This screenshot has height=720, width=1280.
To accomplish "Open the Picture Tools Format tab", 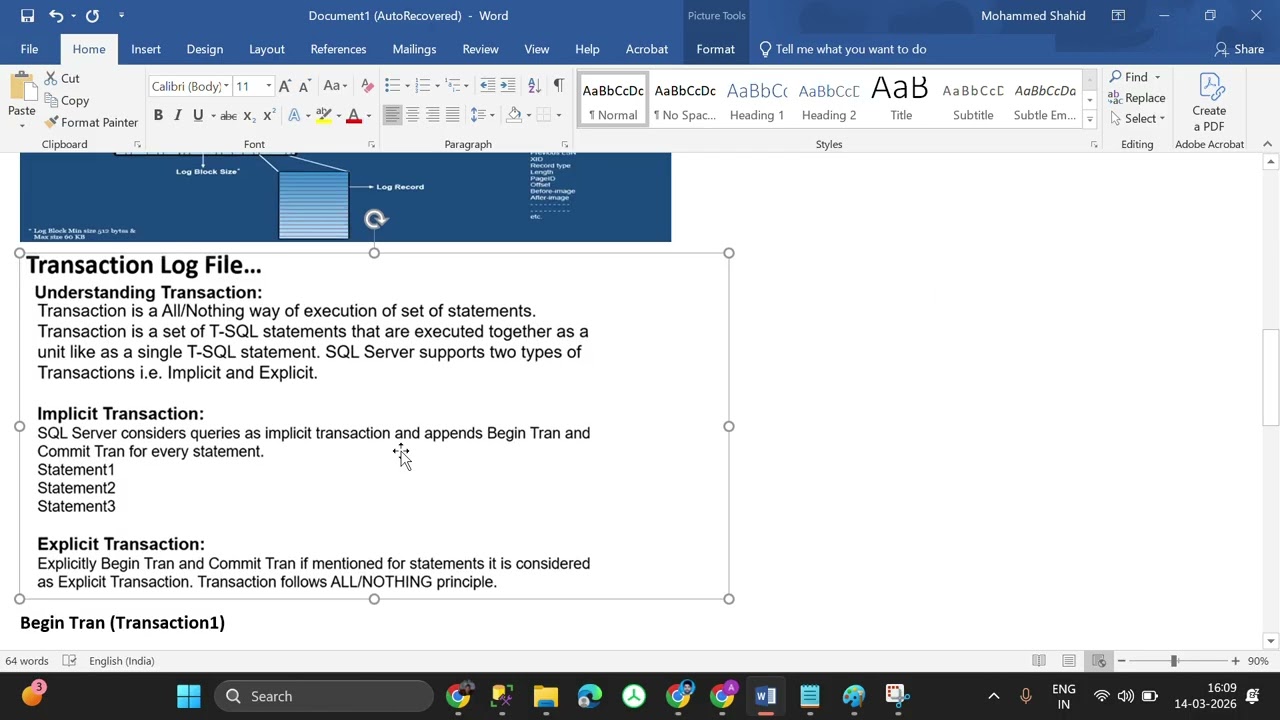I will (x=715, y=49).
